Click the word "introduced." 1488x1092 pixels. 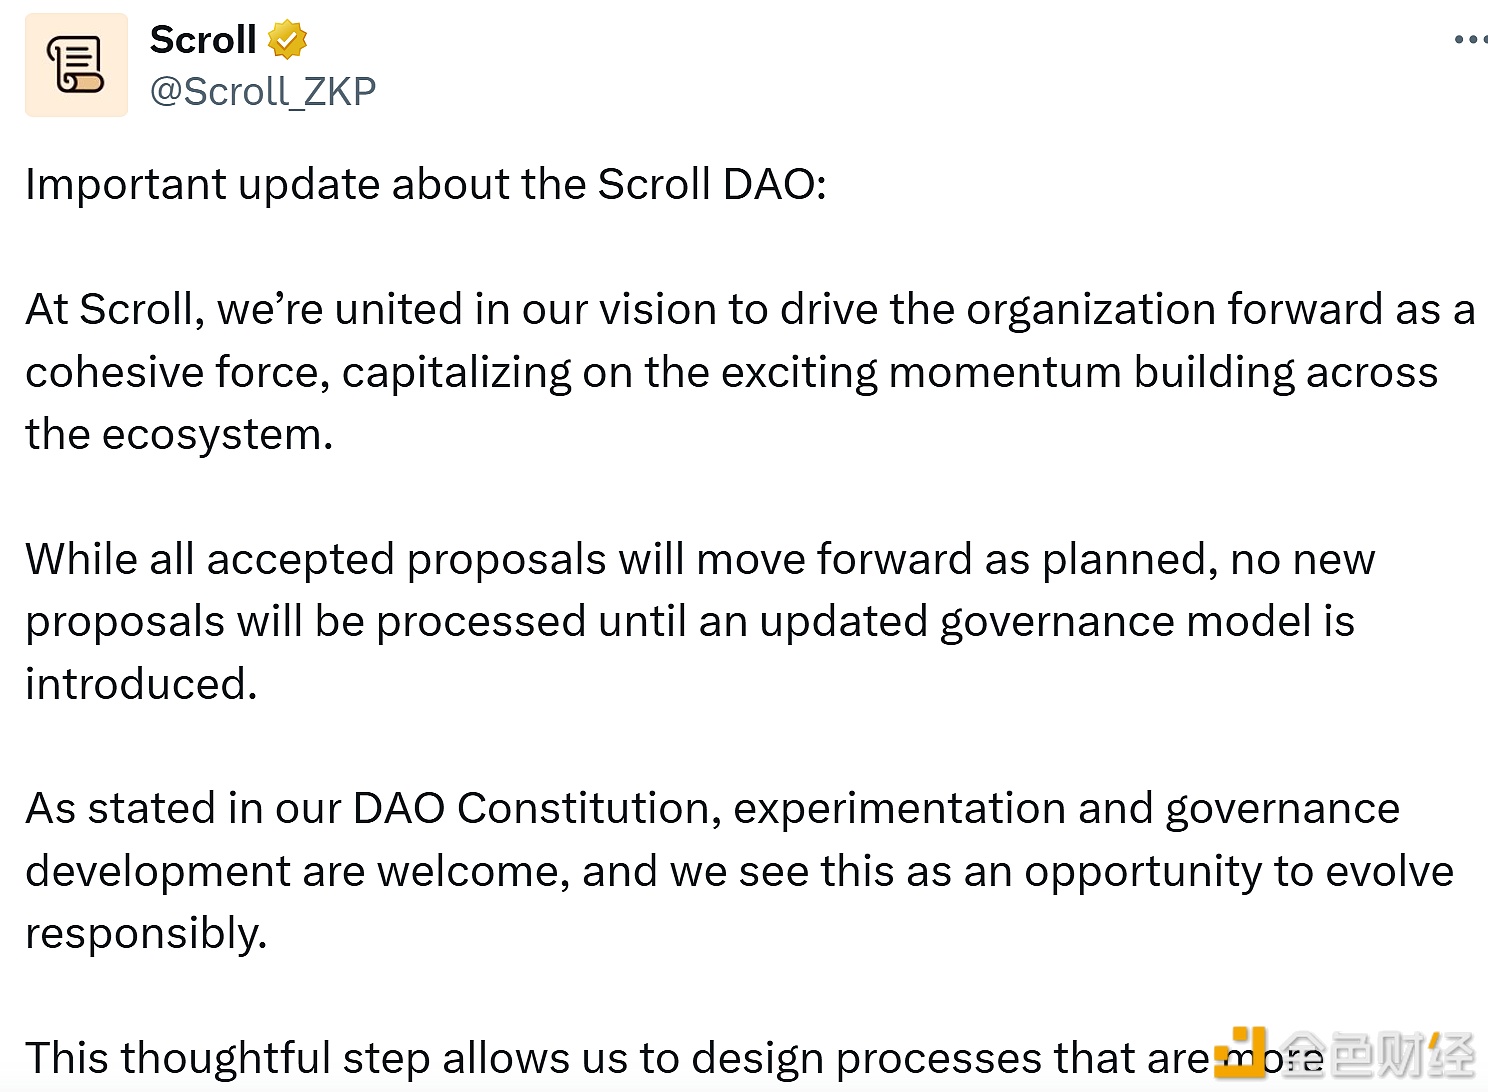pyautogui.click(x=141, y=685)
